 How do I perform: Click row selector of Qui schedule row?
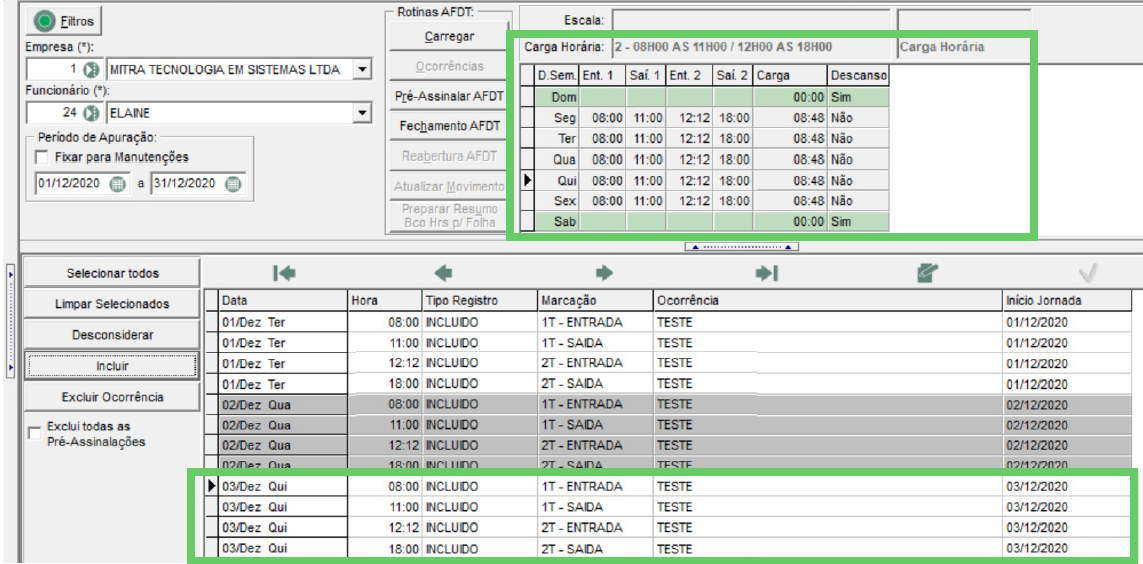point(527,179)
